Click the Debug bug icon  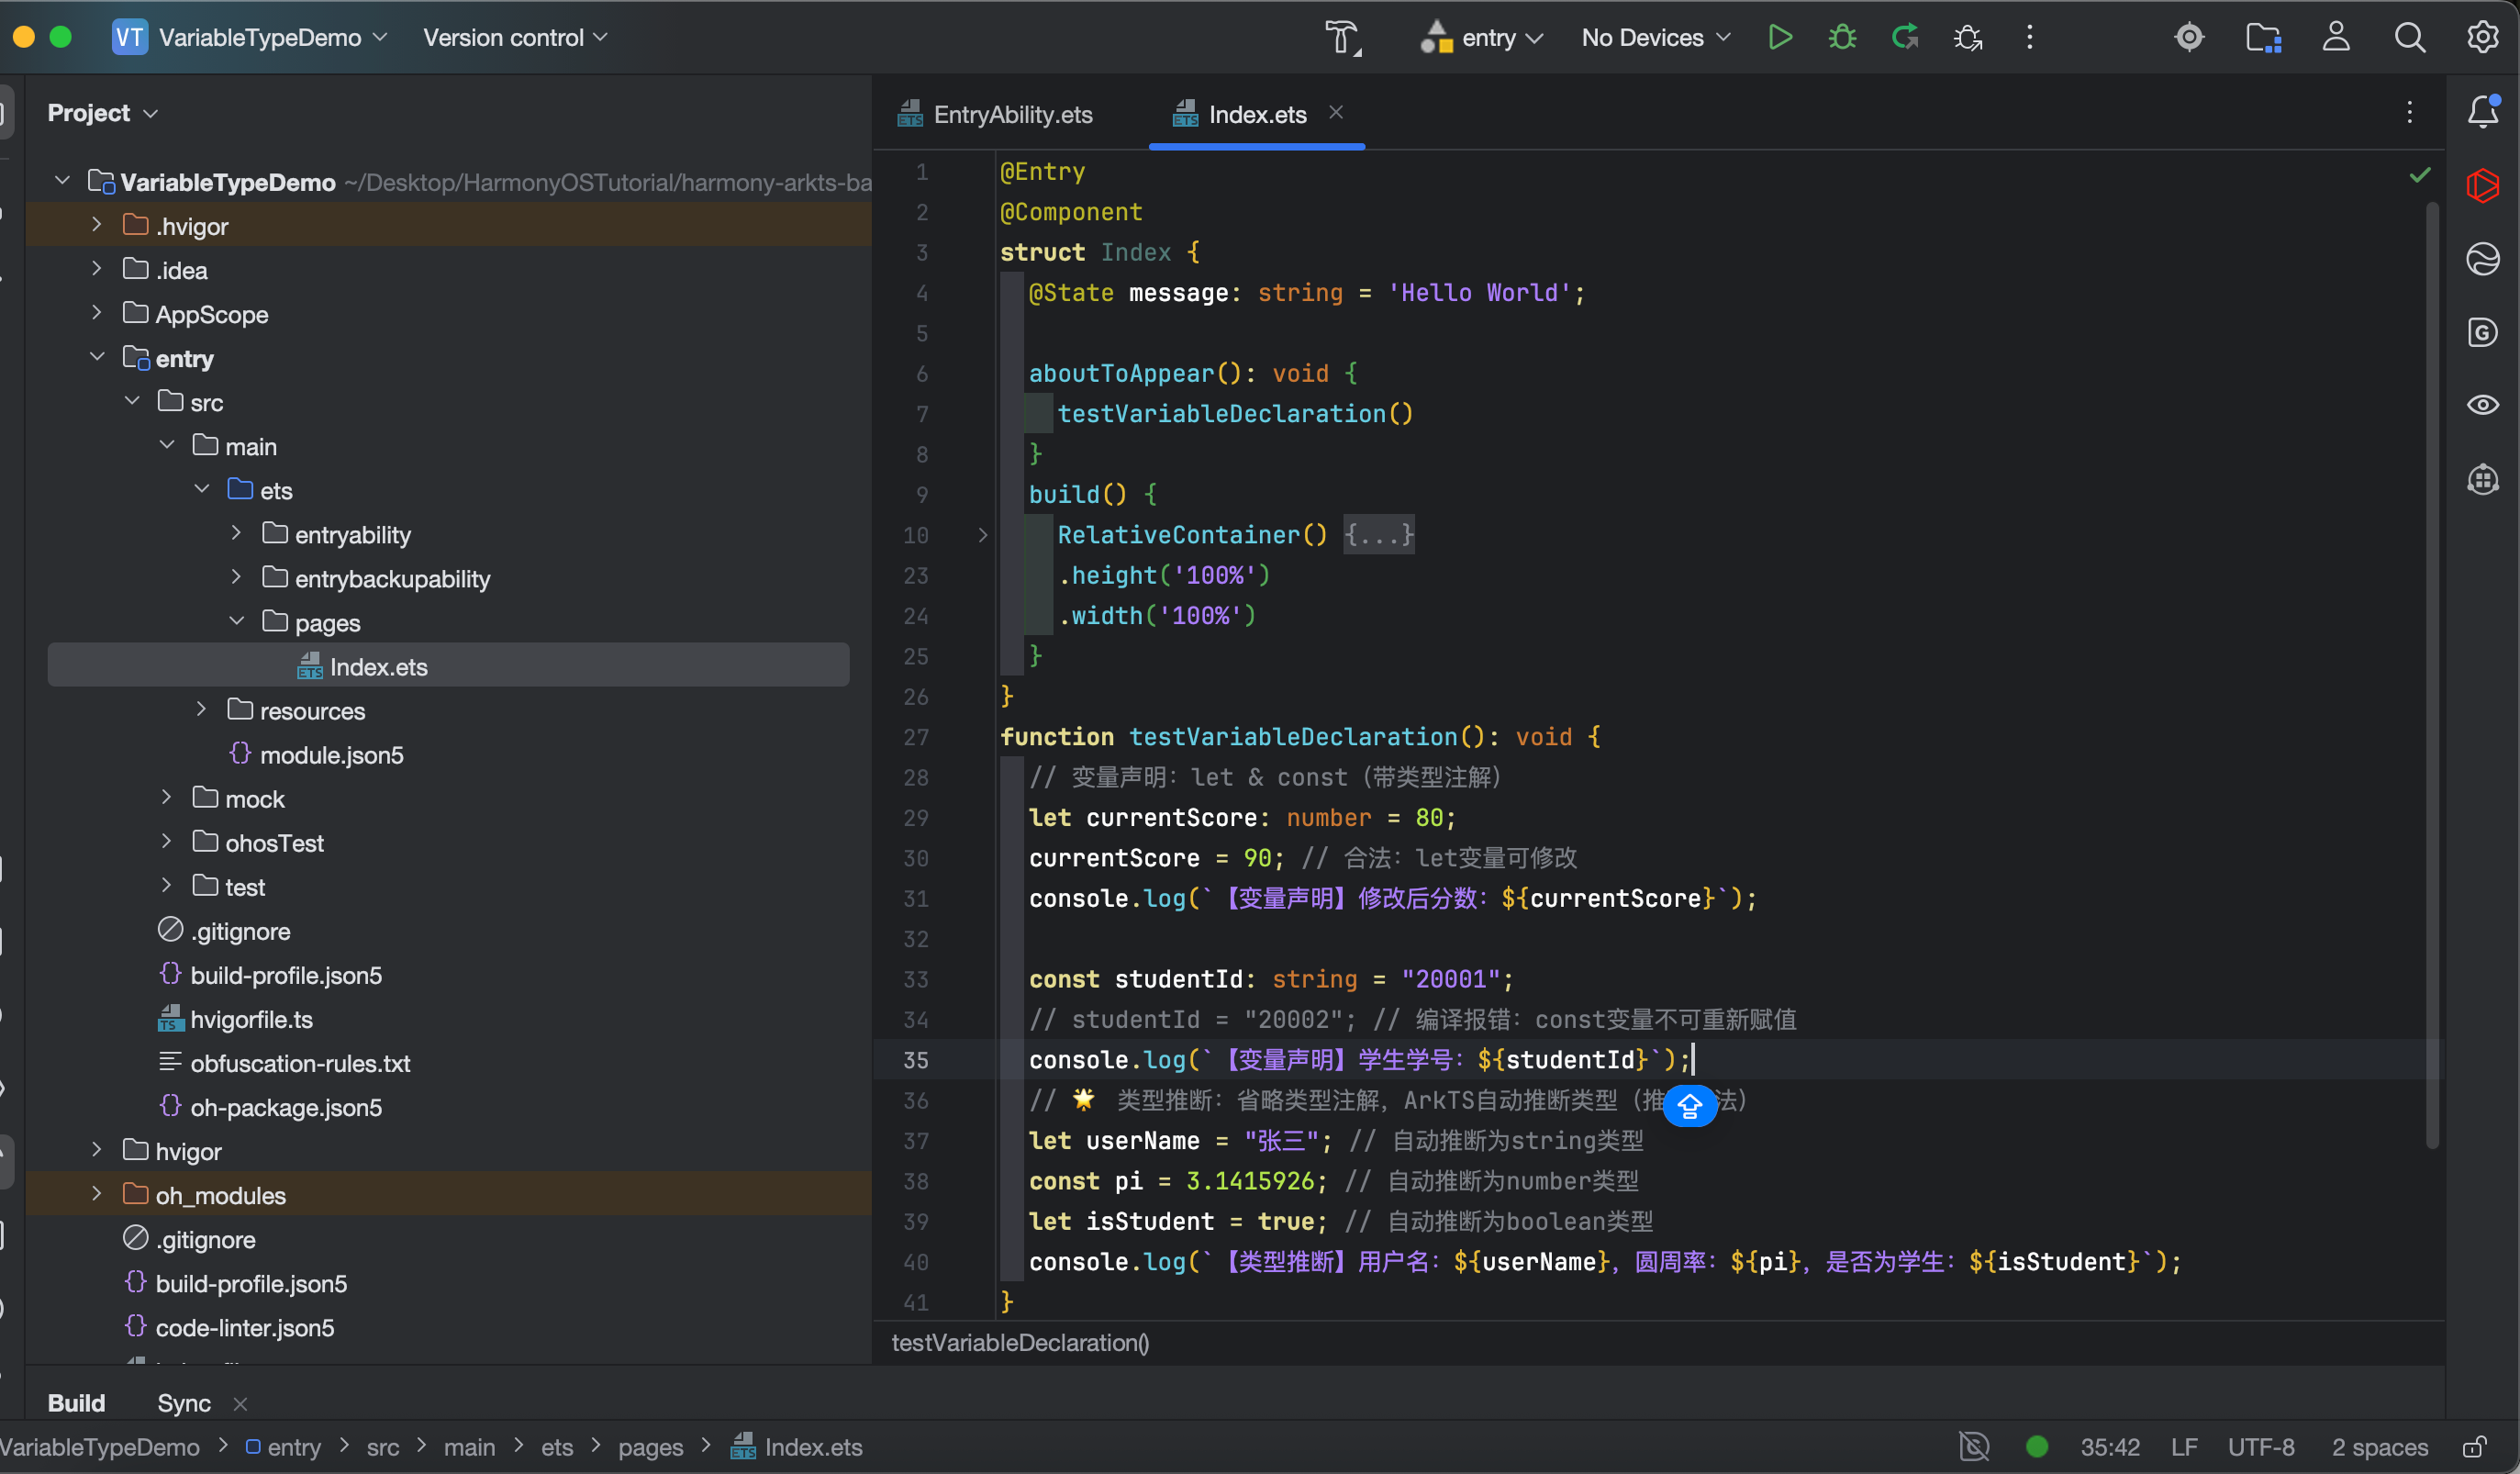pos(1841,38)
